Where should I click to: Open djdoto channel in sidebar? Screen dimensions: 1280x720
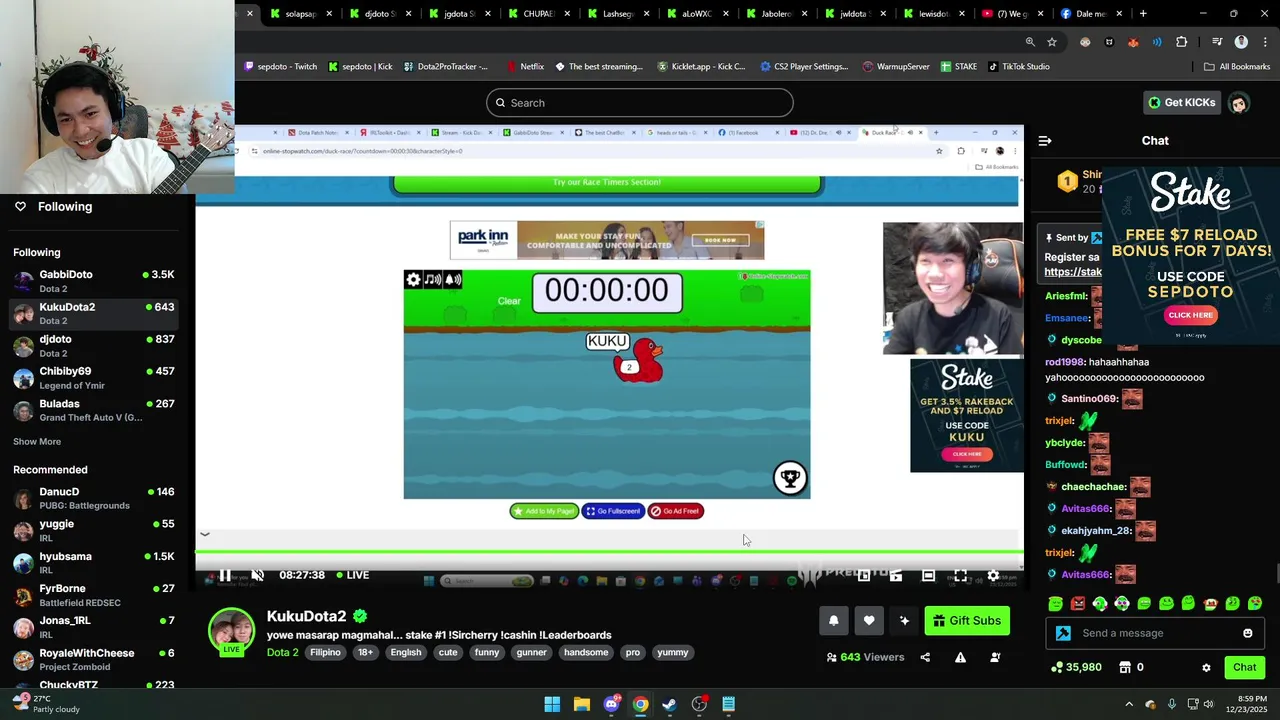point(96,346)
